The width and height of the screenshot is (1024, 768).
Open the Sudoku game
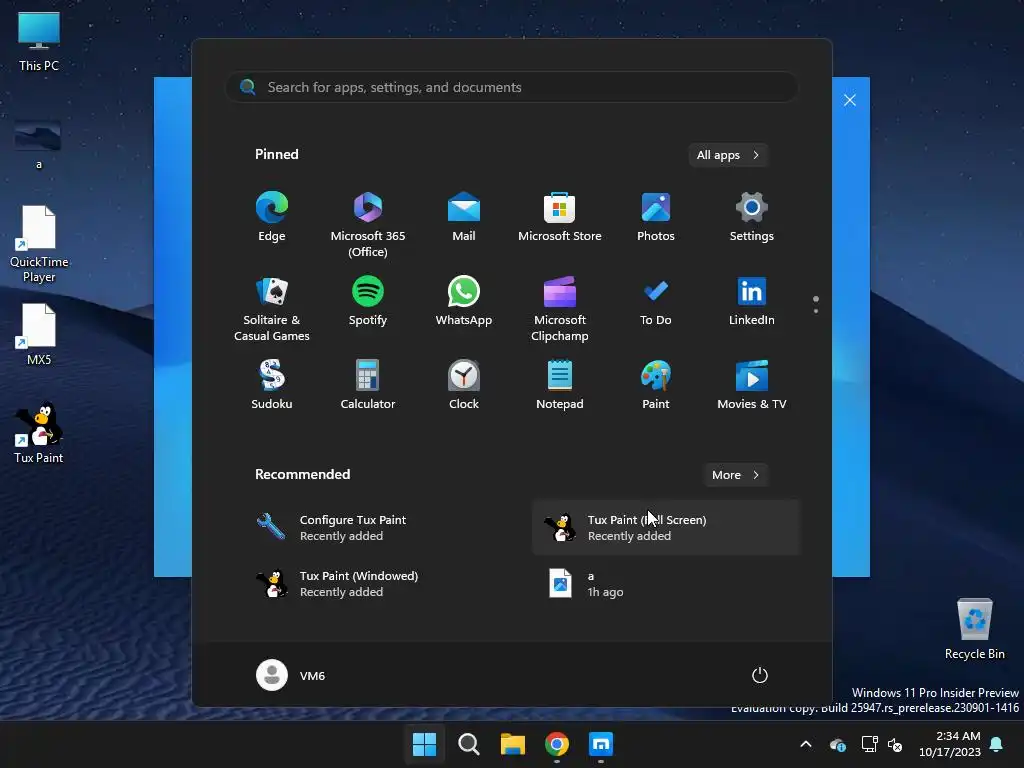click(x=272, y=385)
